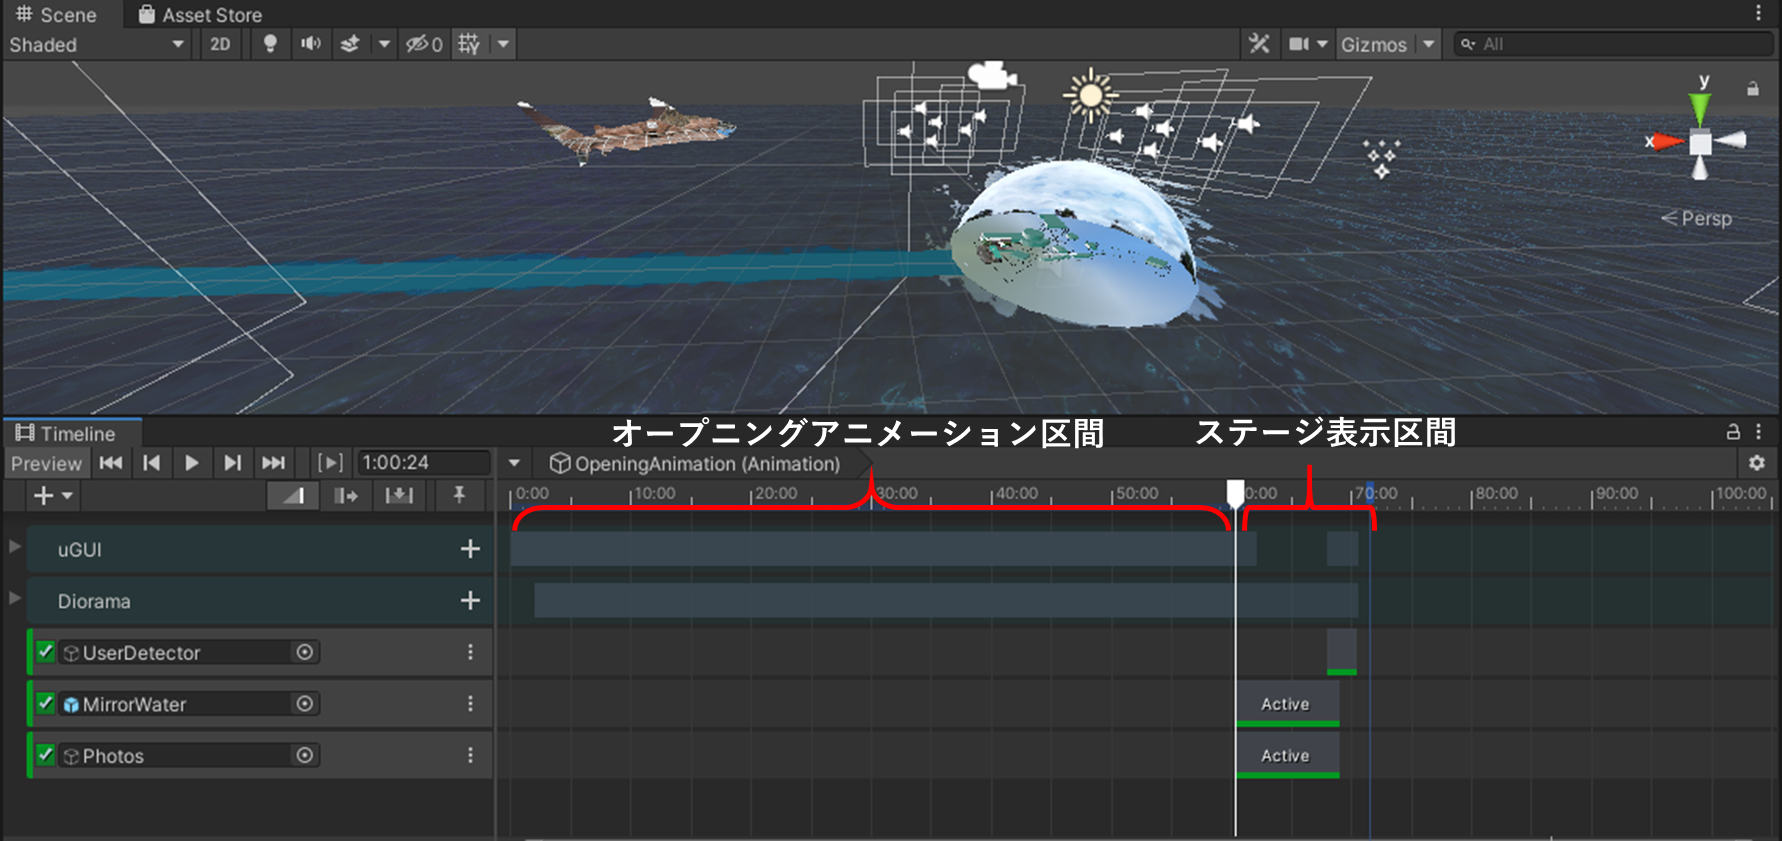
Task: Select Photos Active clip
Action: (x=1288, y=756)
